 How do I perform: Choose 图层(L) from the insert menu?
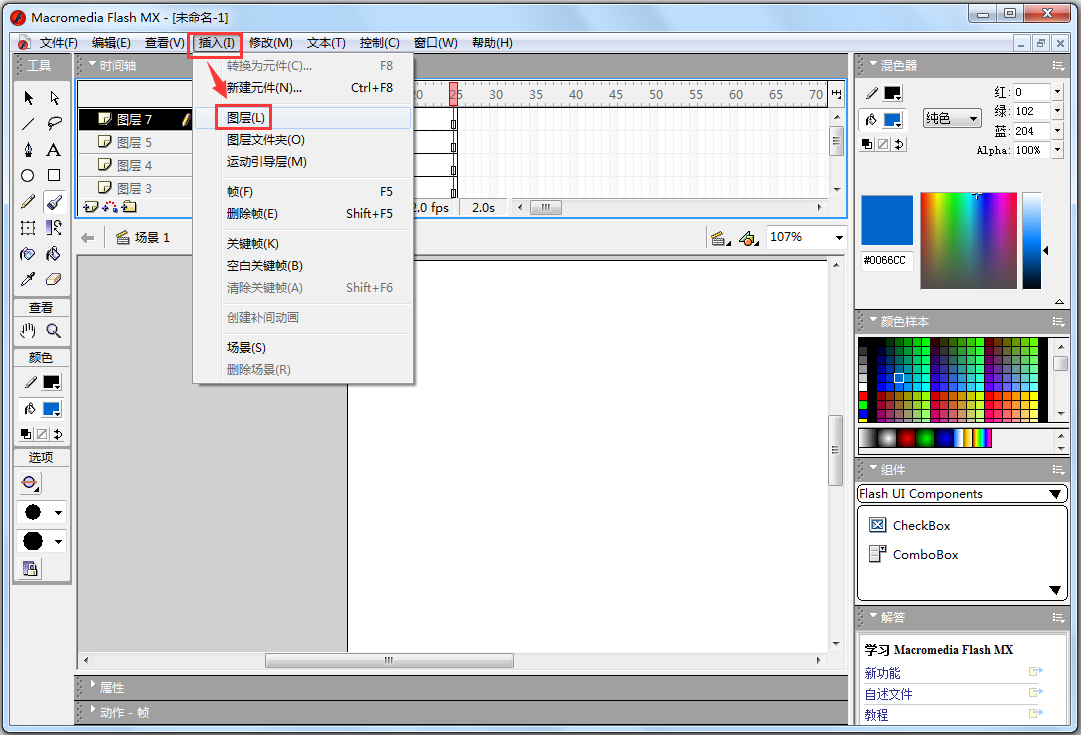(x=303, y=118)
